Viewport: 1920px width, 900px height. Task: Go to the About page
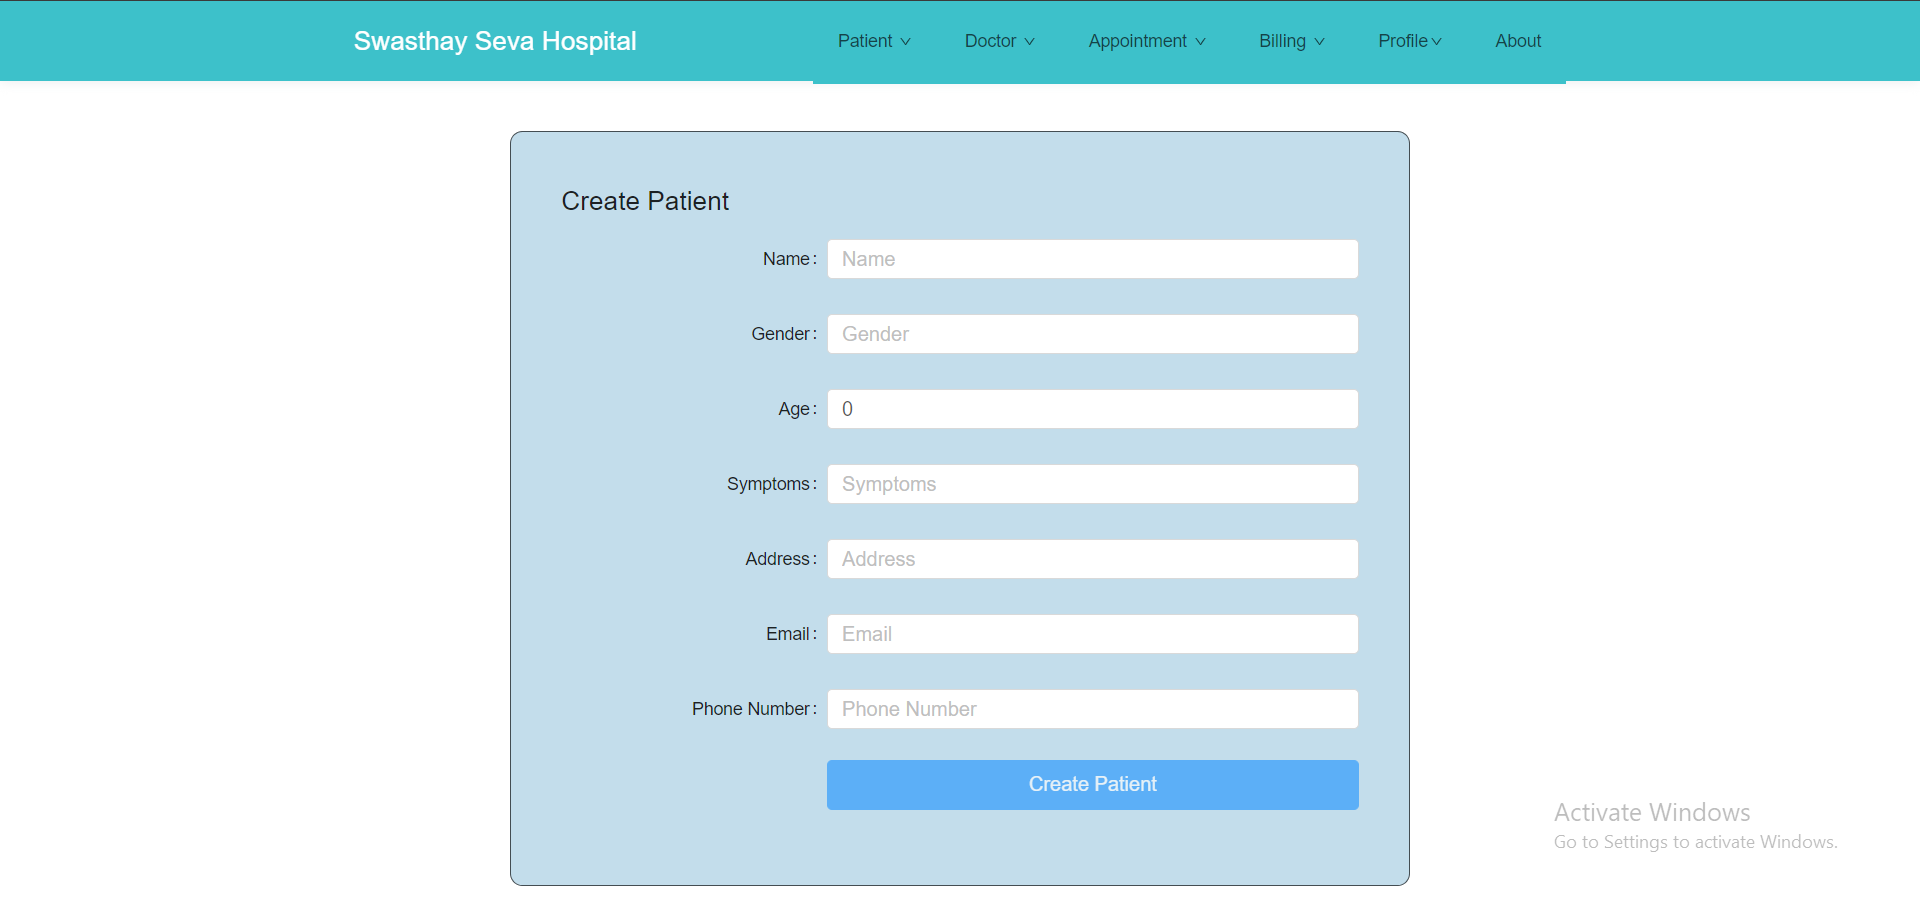click(1517, 41)
